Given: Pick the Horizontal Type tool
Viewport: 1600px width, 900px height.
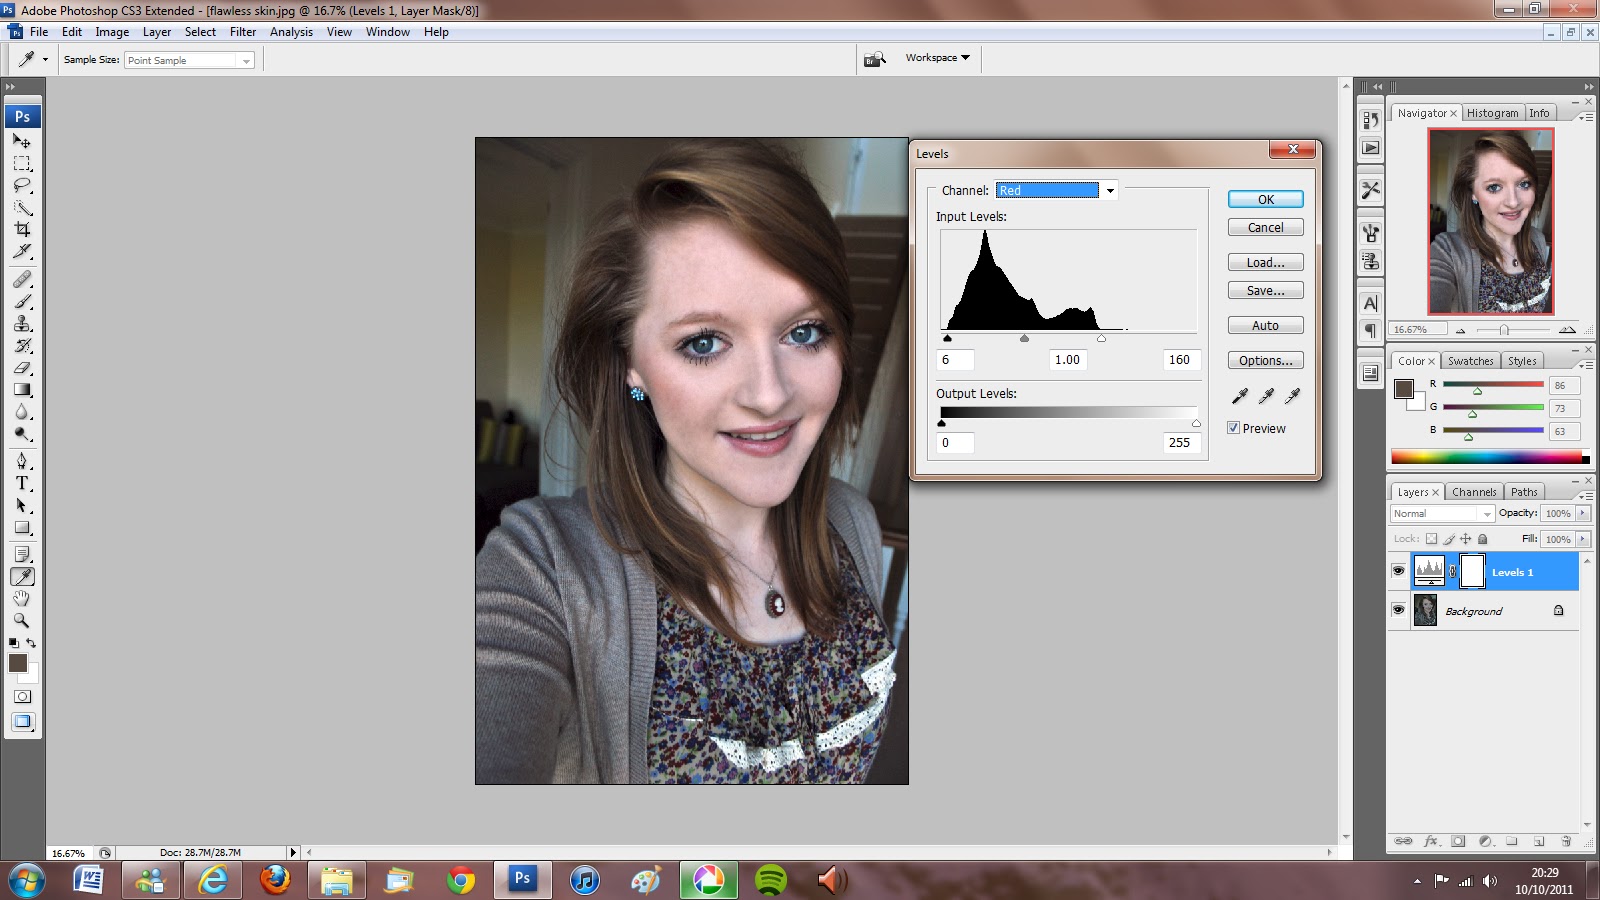Looking at the screenshot, I should (x=22, y=483).
